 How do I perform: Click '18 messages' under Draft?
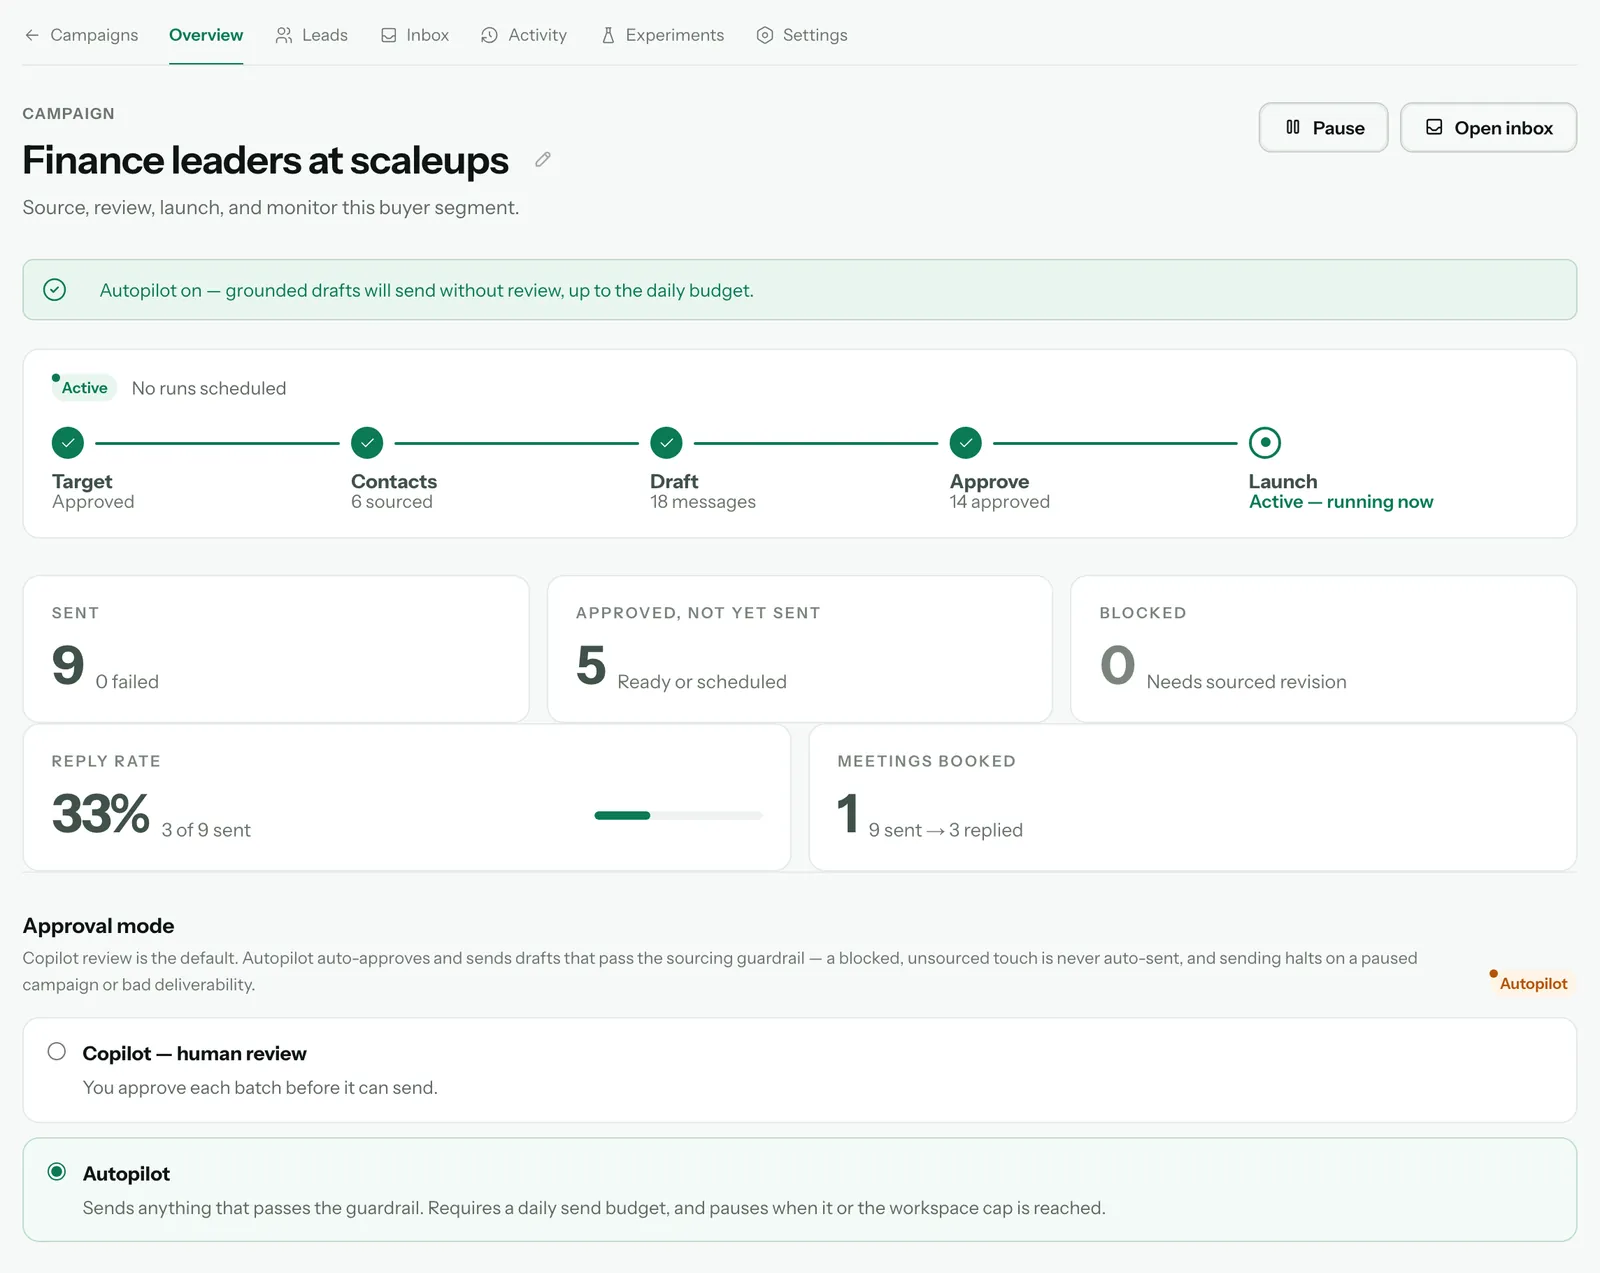[703, 502]
